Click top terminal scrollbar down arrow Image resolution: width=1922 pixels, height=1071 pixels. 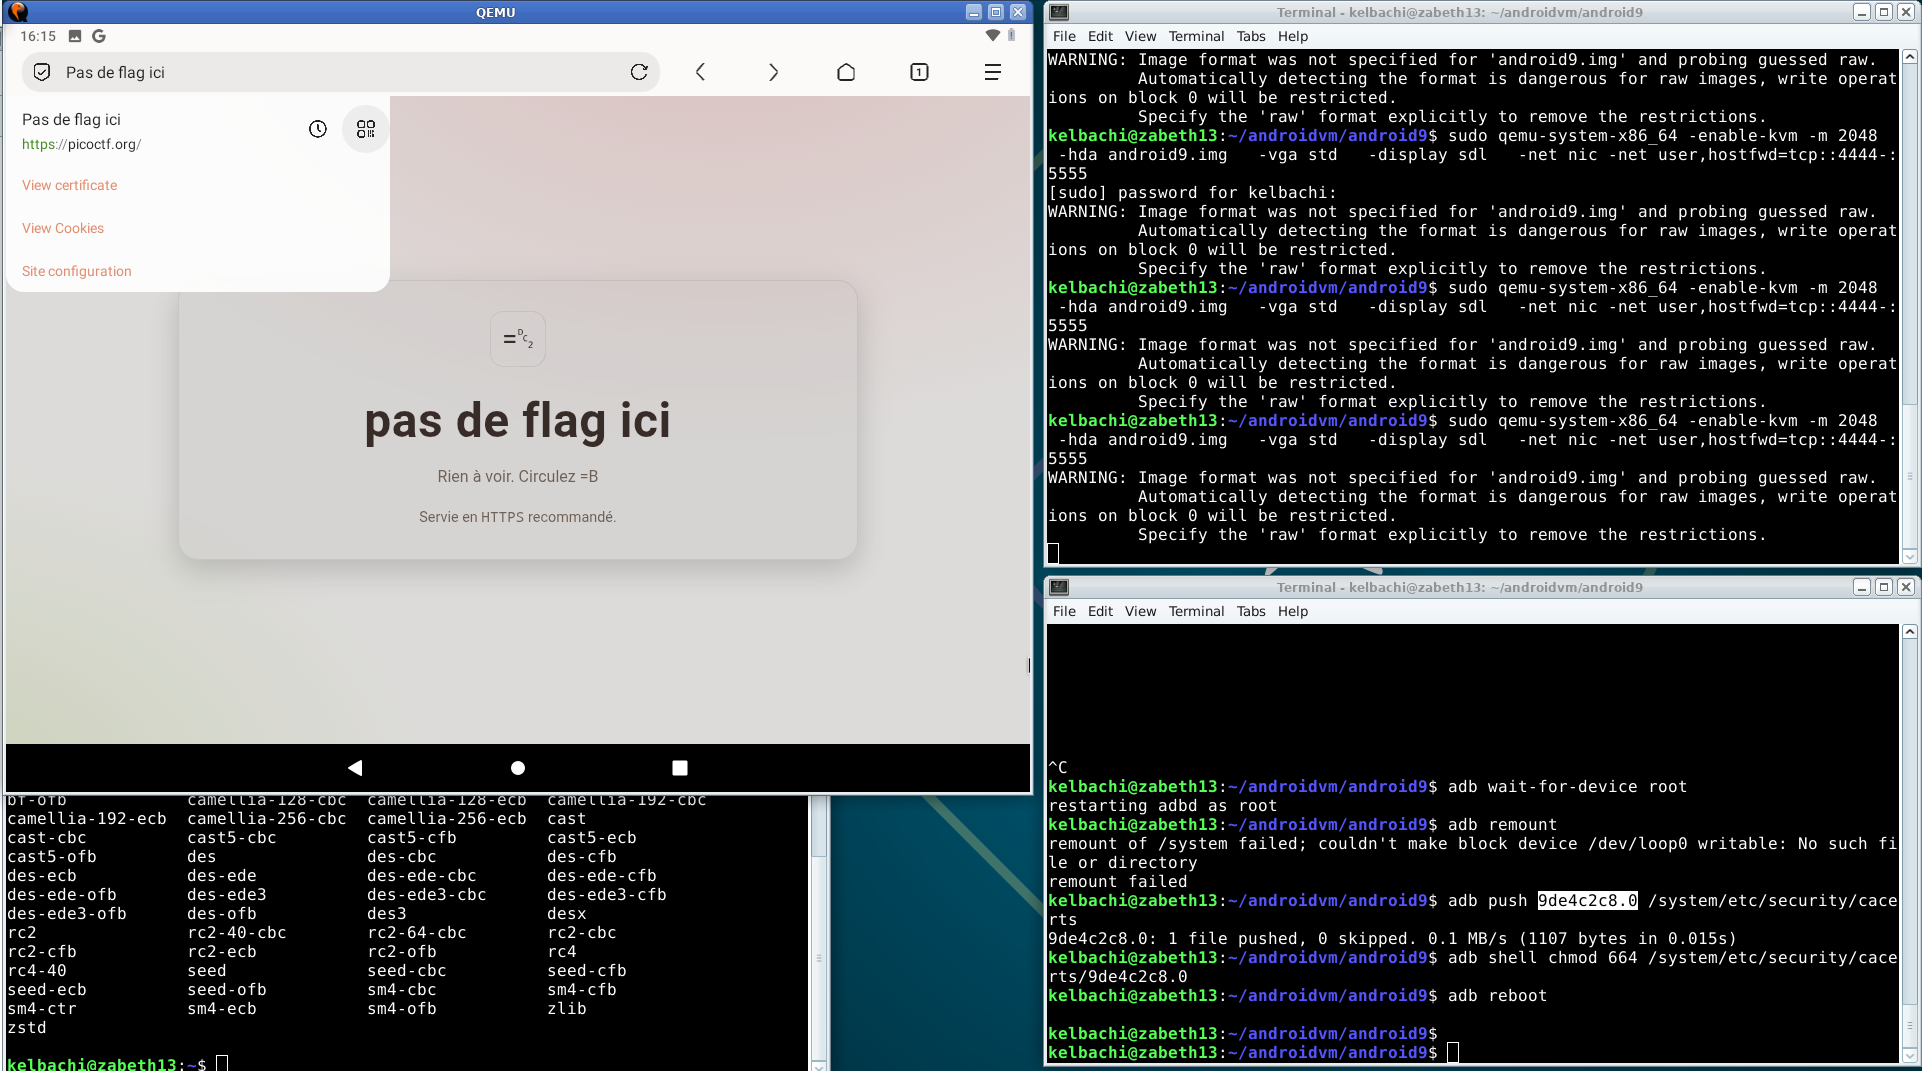tap(1909, 556)
